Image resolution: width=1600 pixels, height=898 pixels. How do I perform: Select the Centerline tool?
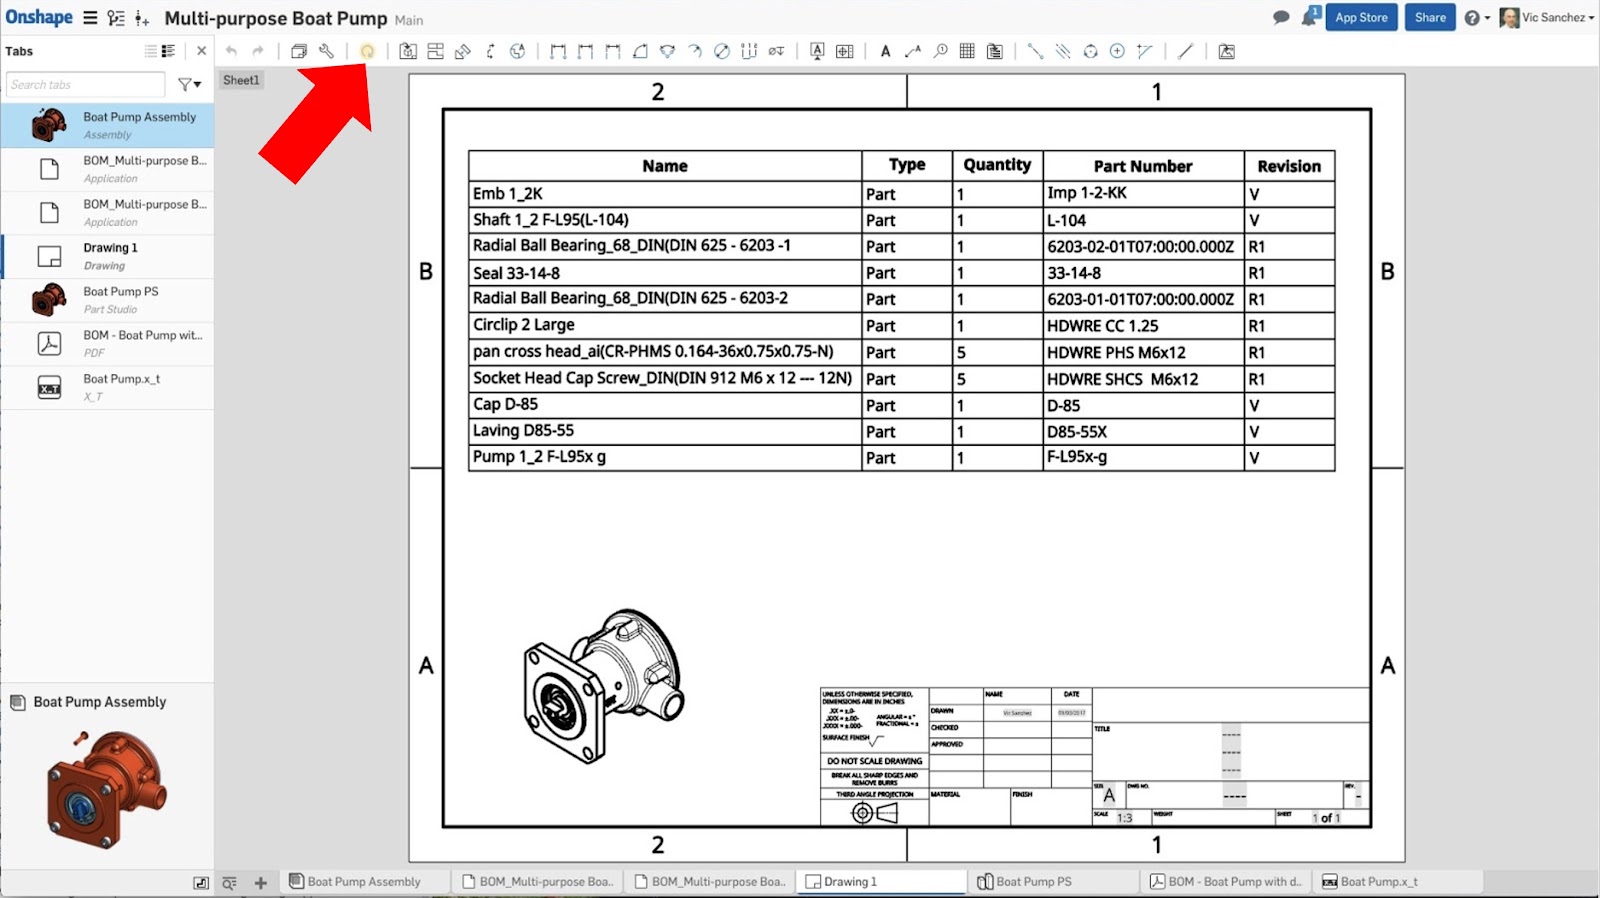point(1035,51)
